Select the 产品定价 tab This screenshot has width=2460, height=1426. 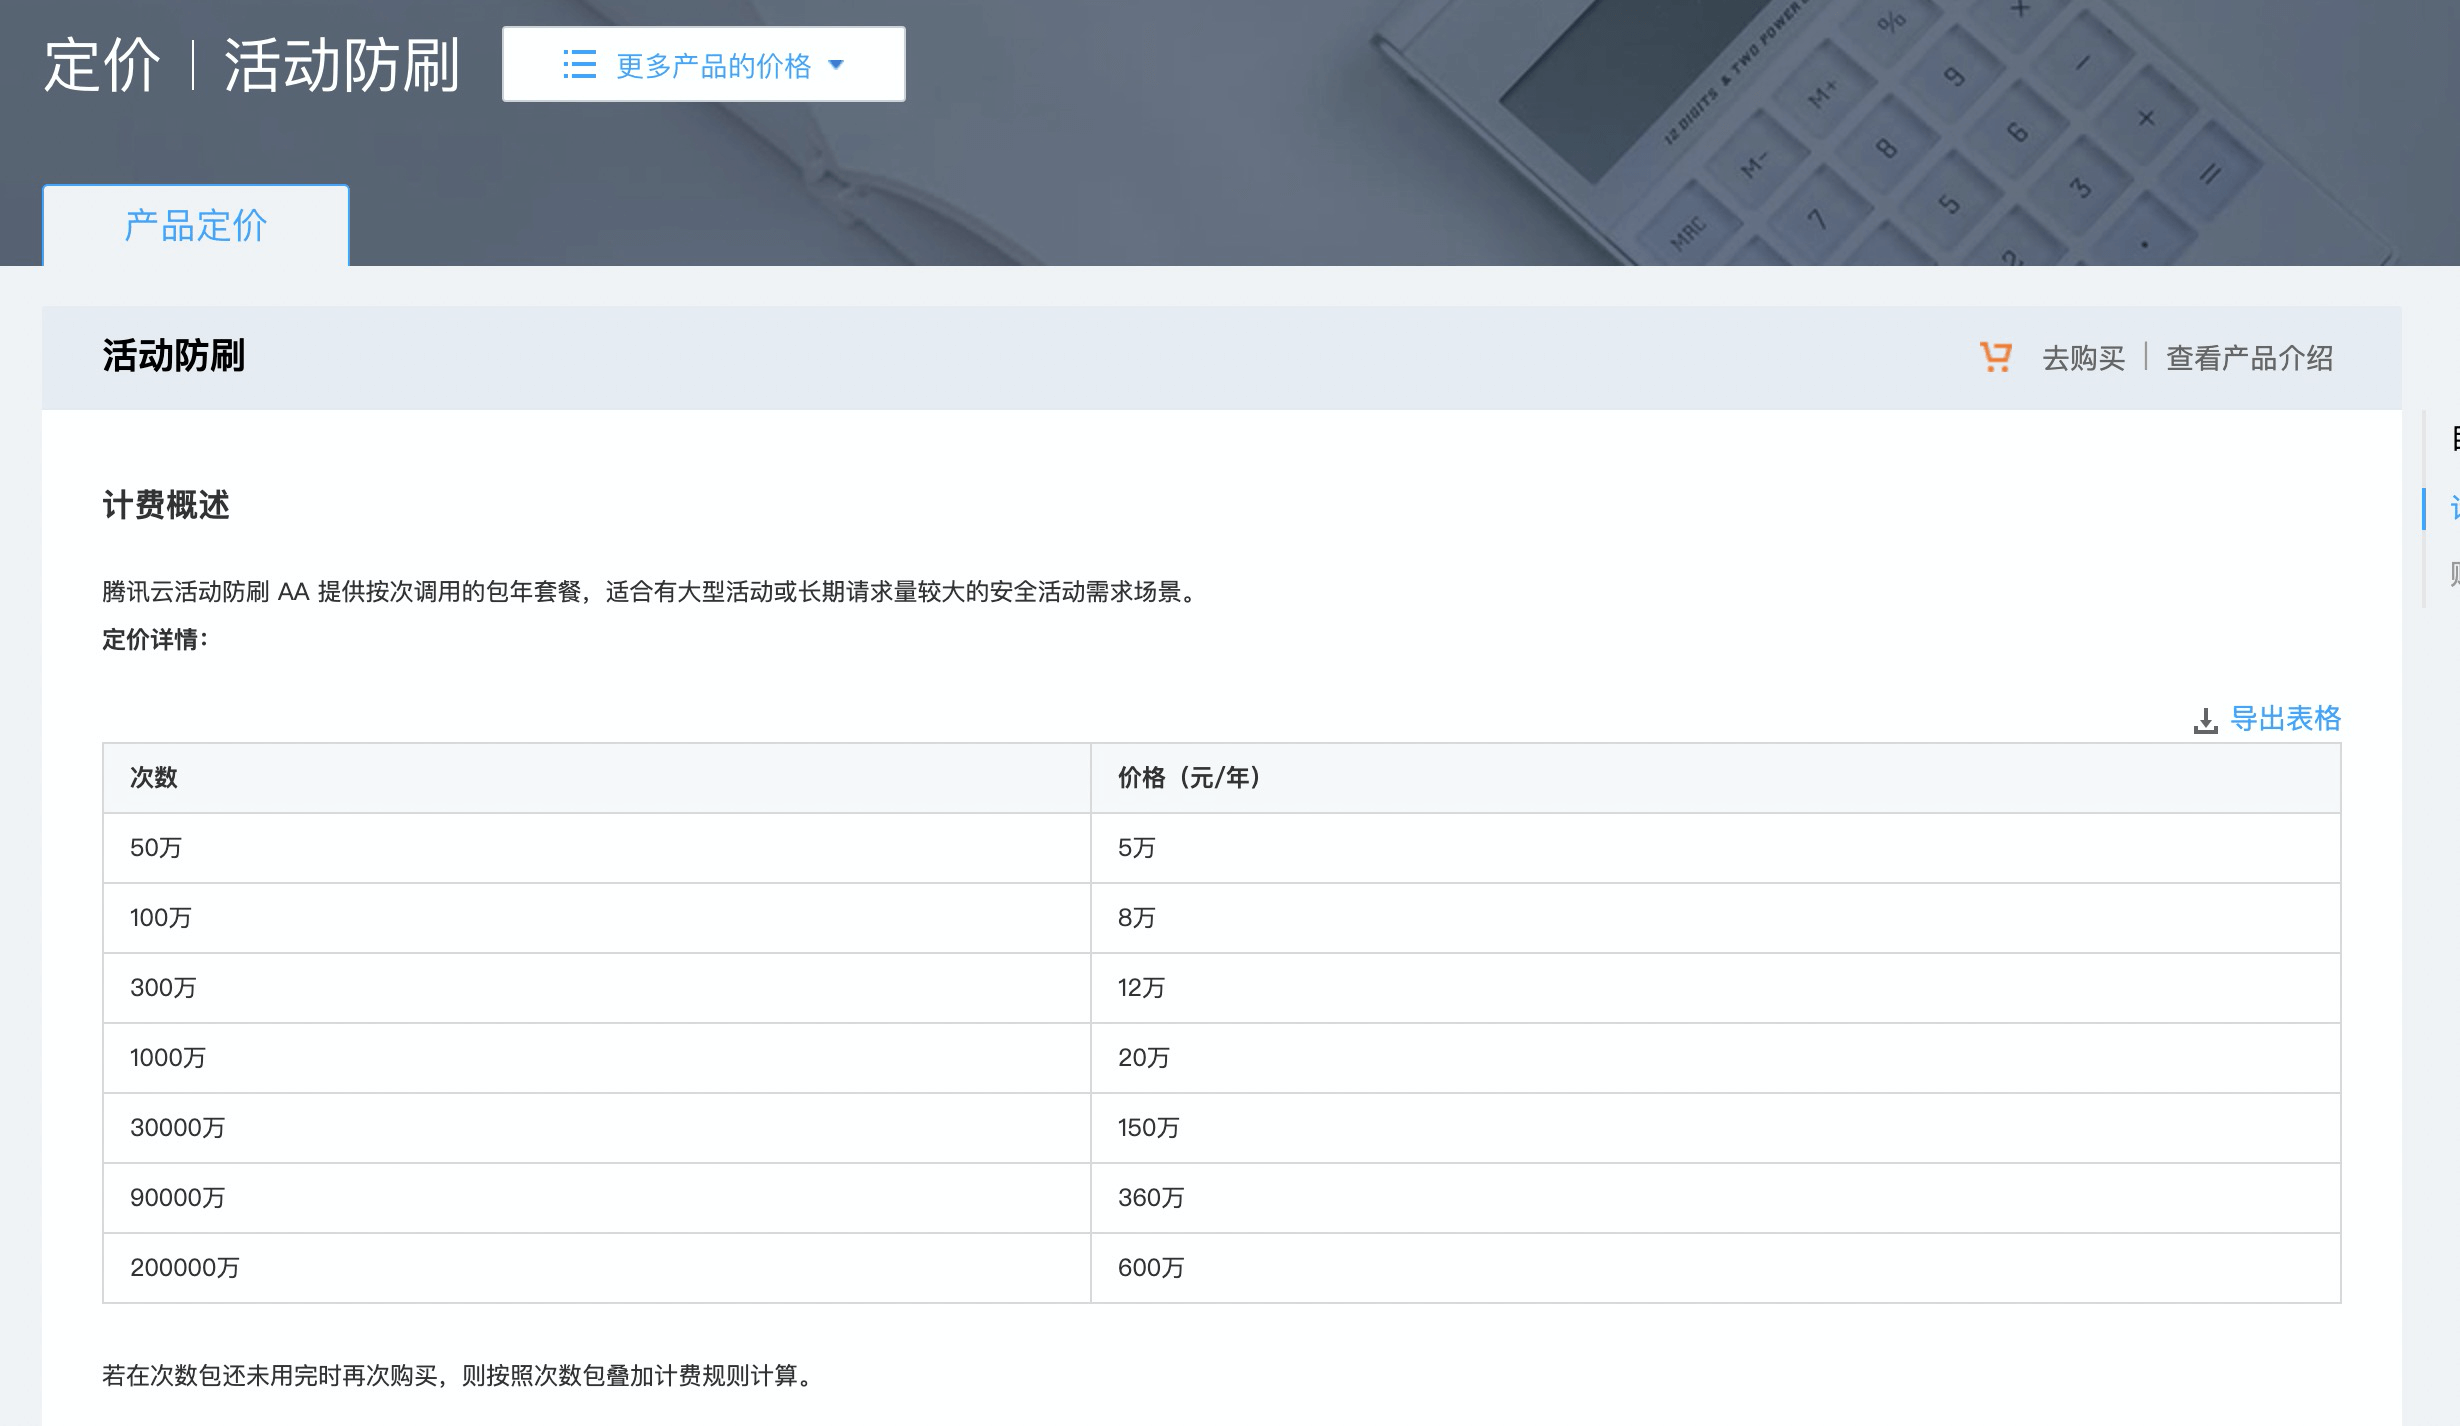(x=196, y=225)
